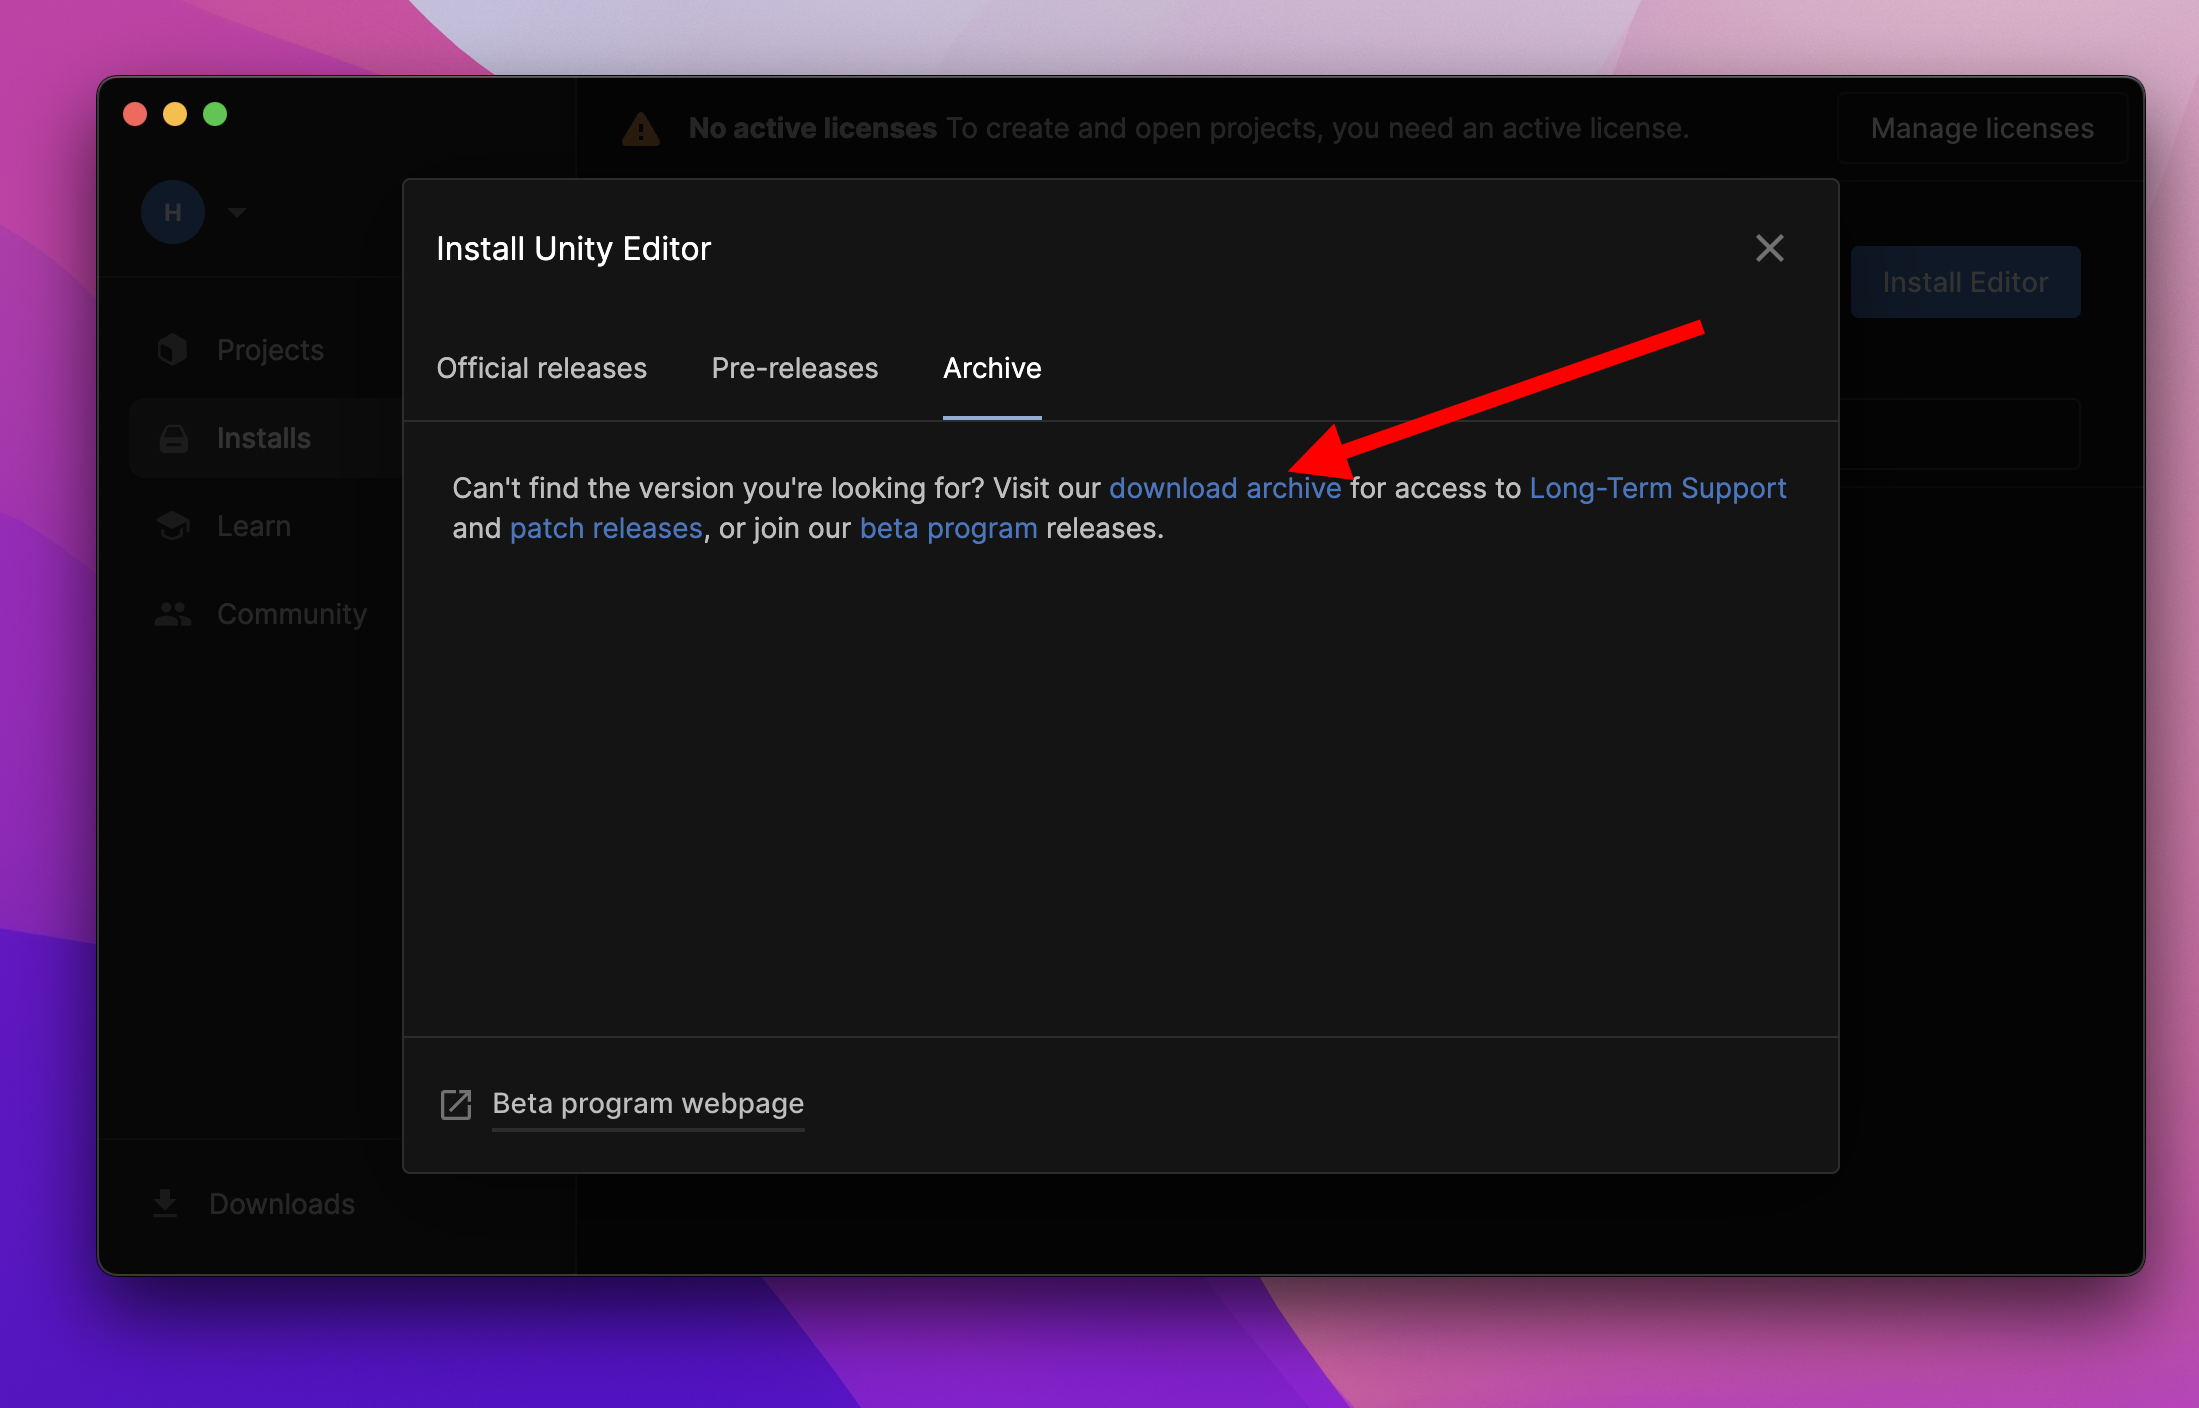The image size is (2199, 1408).
Task: Switch to Official releases tab
Action: (541, 368)
